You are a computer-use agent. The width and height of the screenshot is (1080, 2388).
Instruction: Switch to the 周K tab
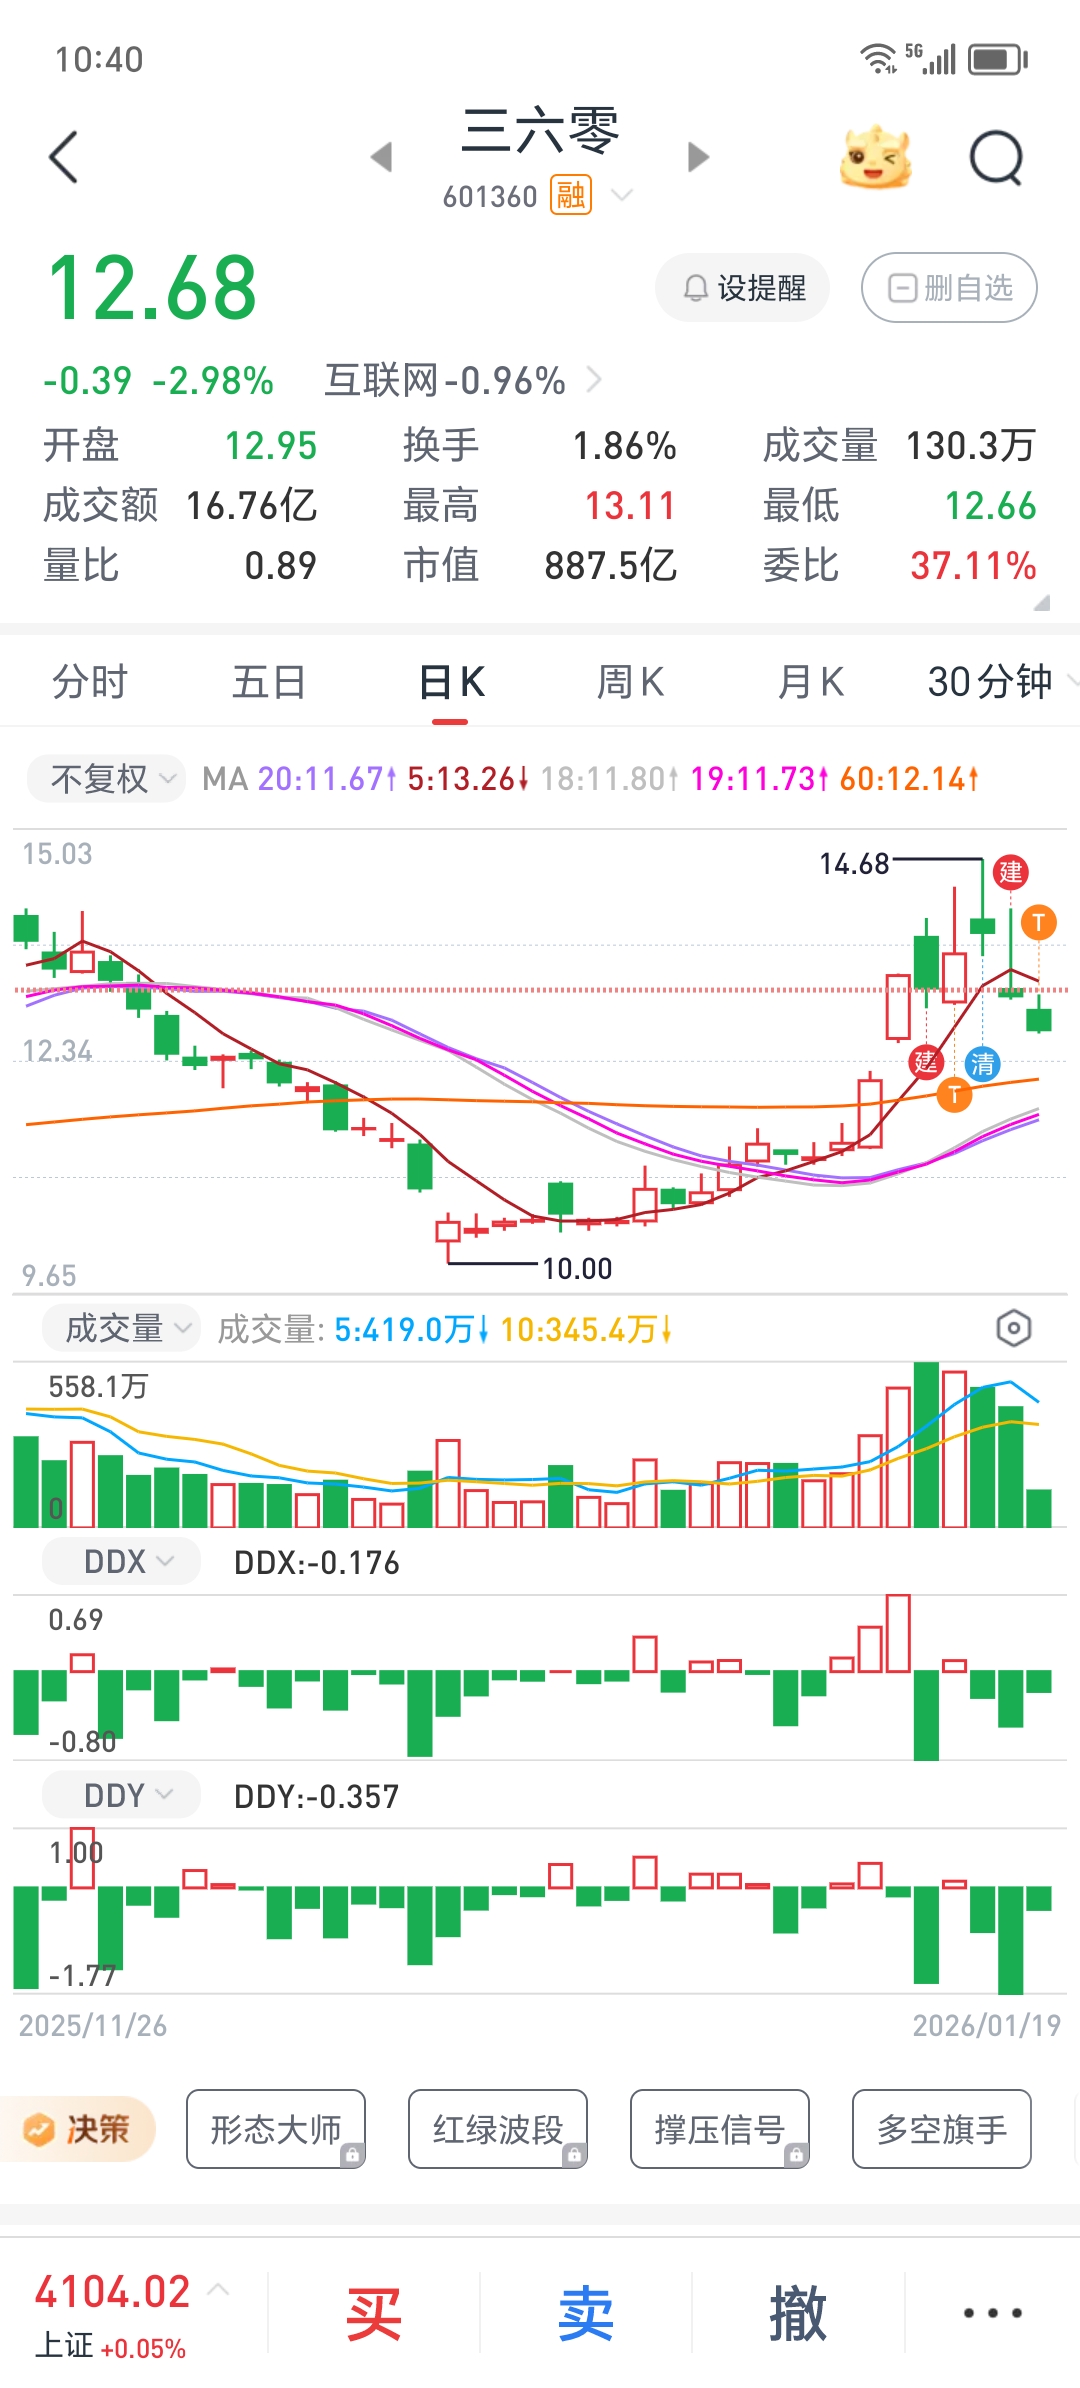[630, 682]
